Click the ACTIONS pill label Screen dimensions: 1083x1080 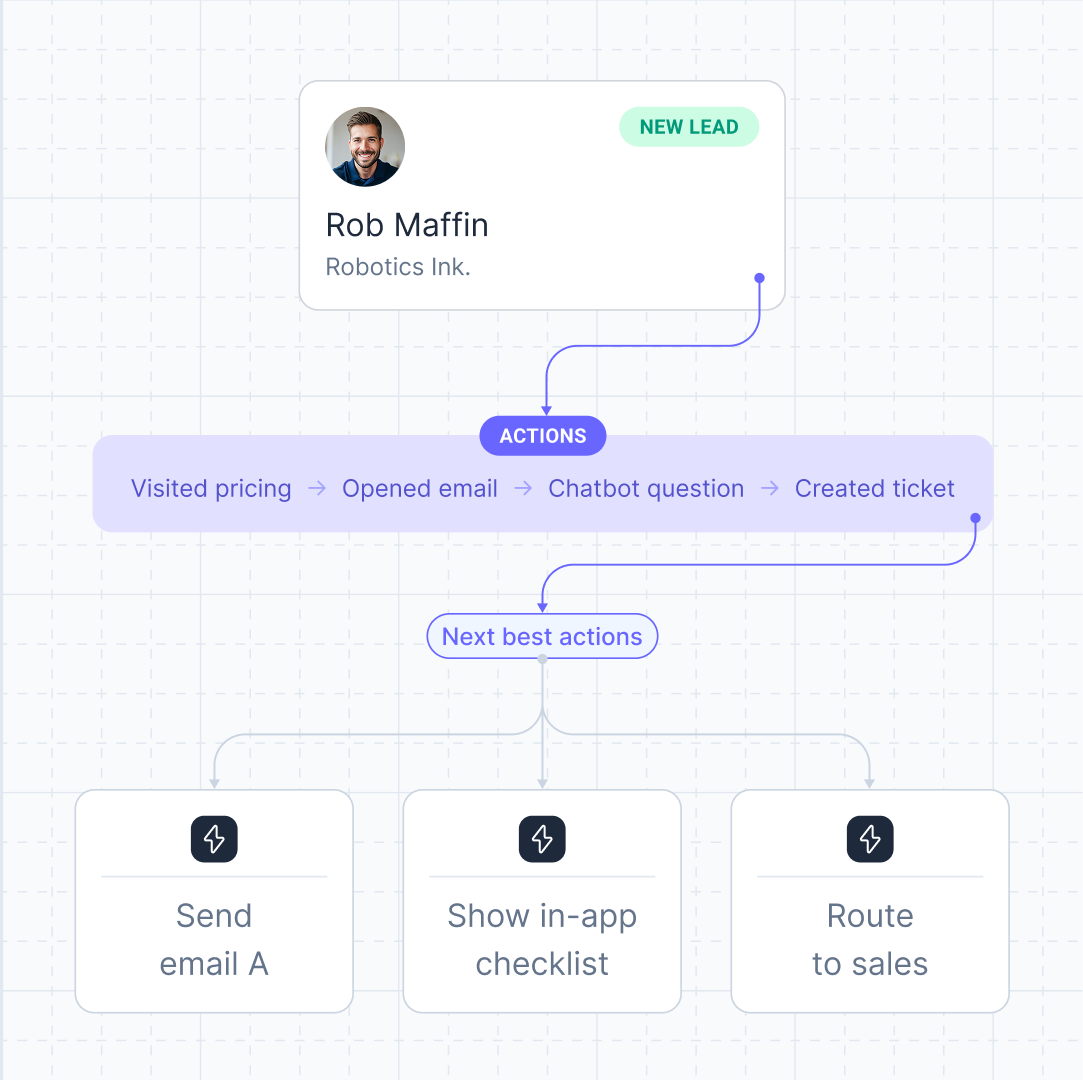[x=543, y=436]
